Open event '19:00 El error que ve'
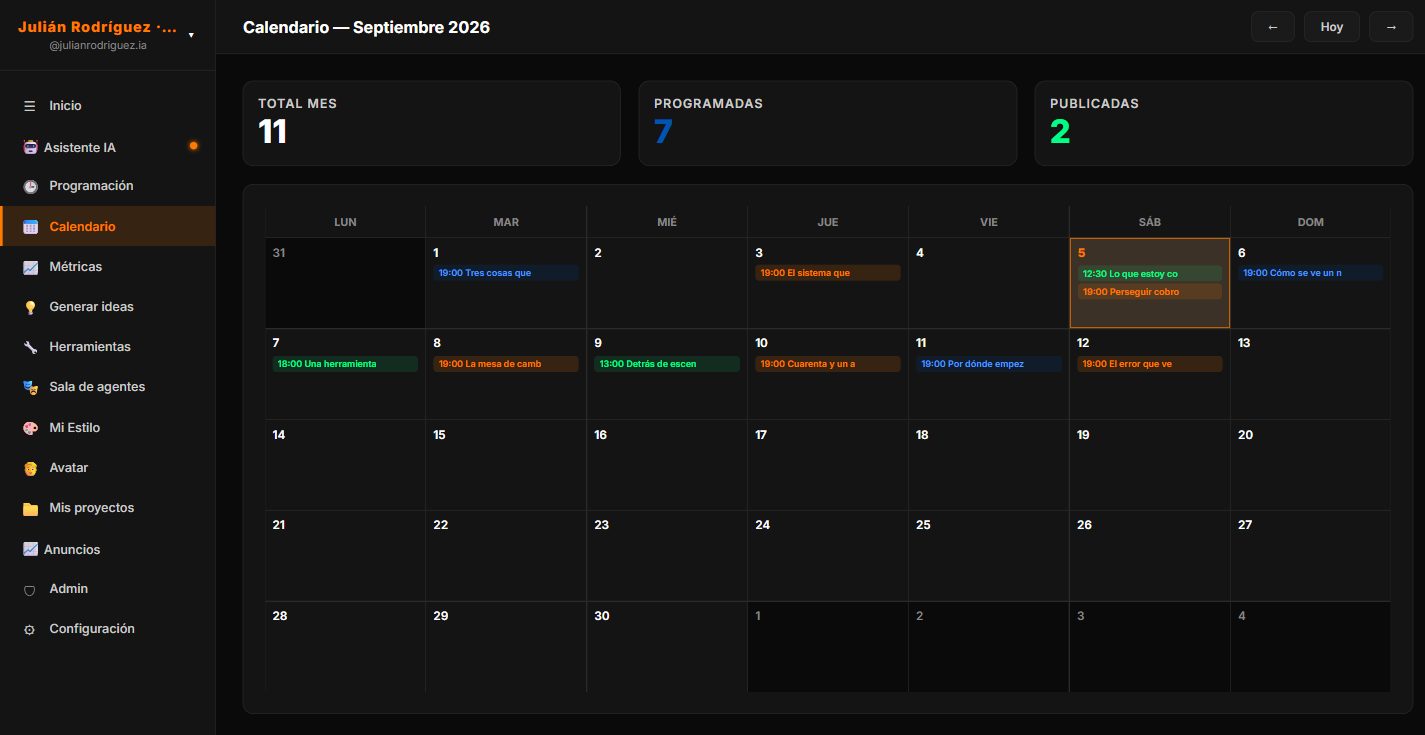 [x=1150, y=364]
